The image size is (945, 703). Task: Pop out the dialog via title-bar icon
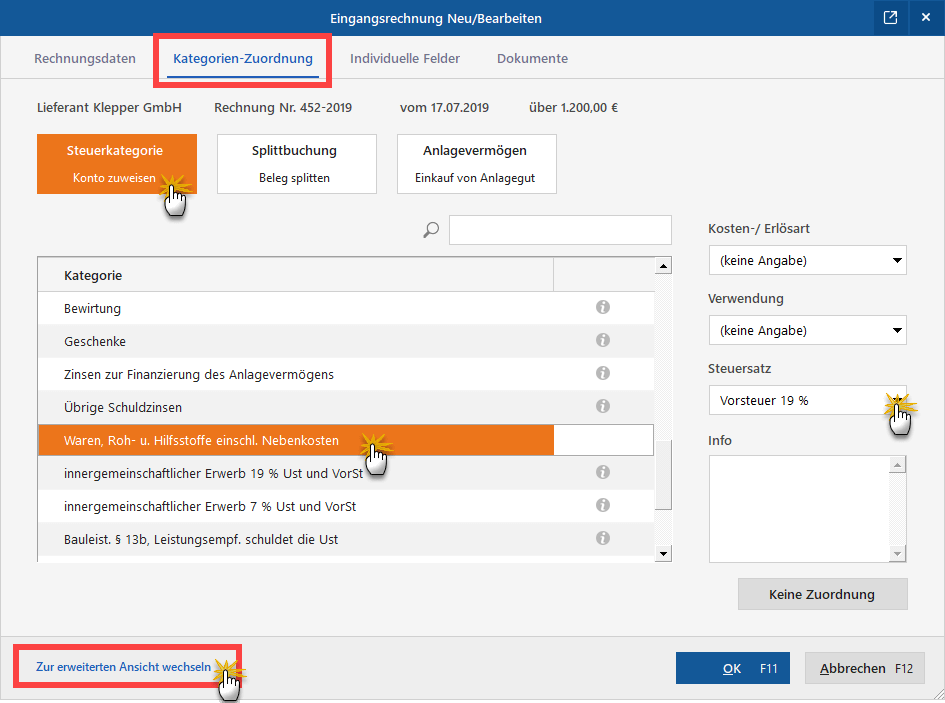[x=890, y=17]
